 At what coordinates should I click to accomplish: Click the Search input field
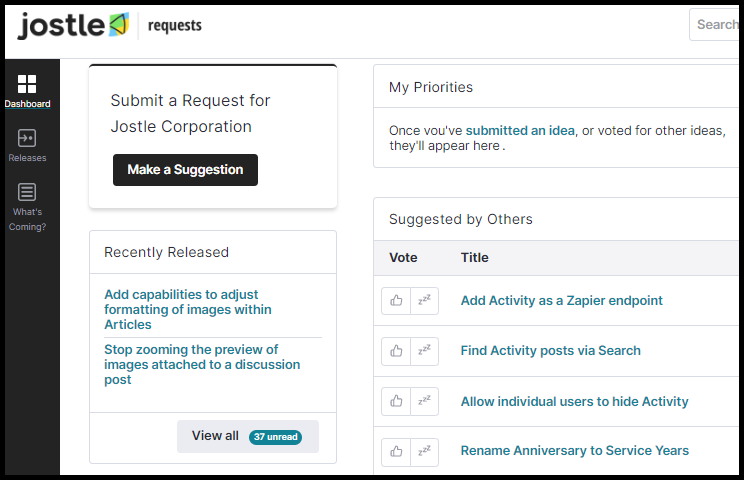pyautogui.click(x=714, y=25)
